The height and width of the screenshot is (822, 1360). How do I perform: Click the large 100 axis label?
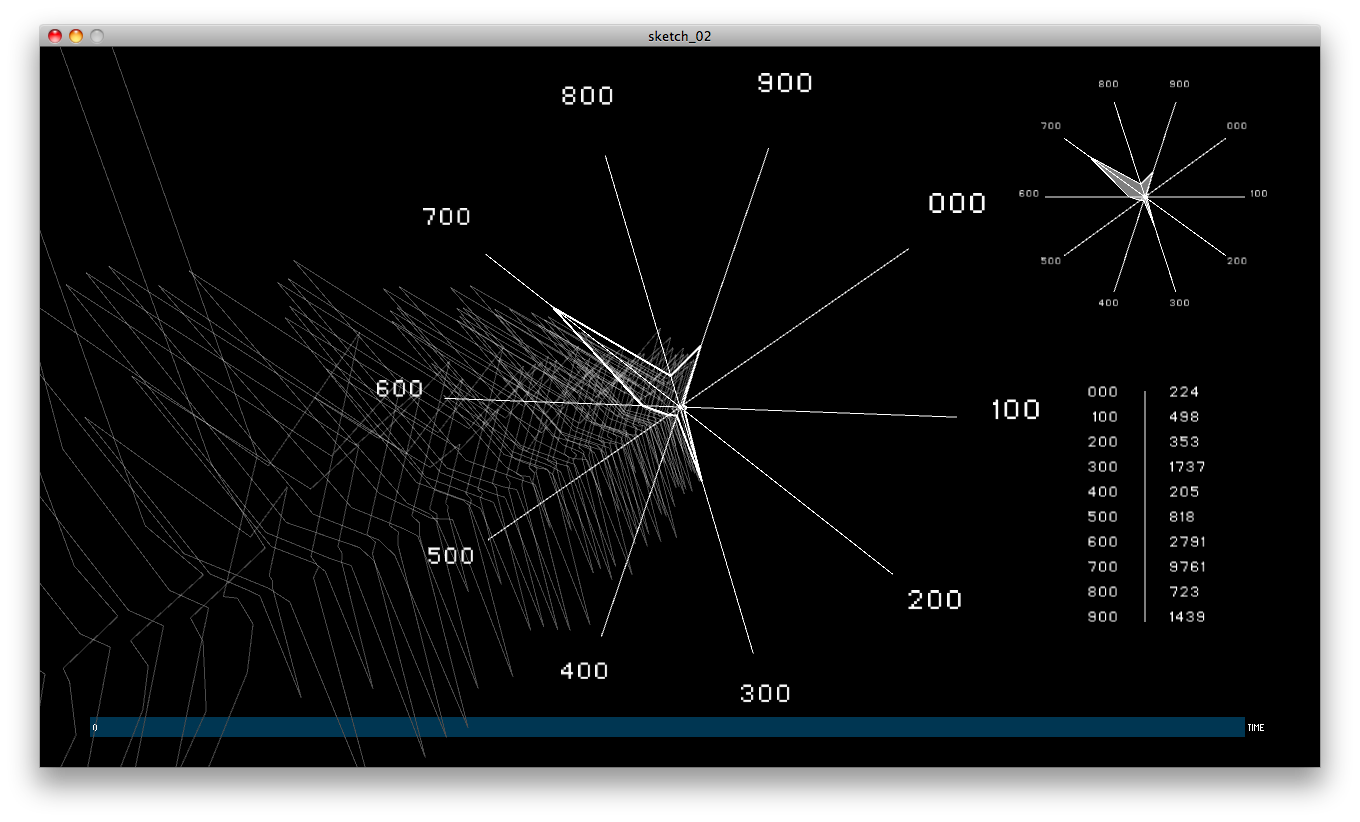(1015, 410)
